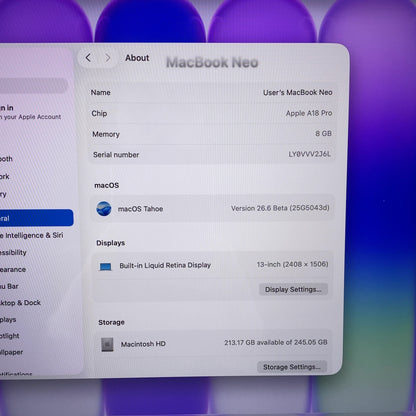The width and height of the screenshot is (416, 416).
Task: Click serial number LY8VVV2J6L
Action: tap(310, 154)
